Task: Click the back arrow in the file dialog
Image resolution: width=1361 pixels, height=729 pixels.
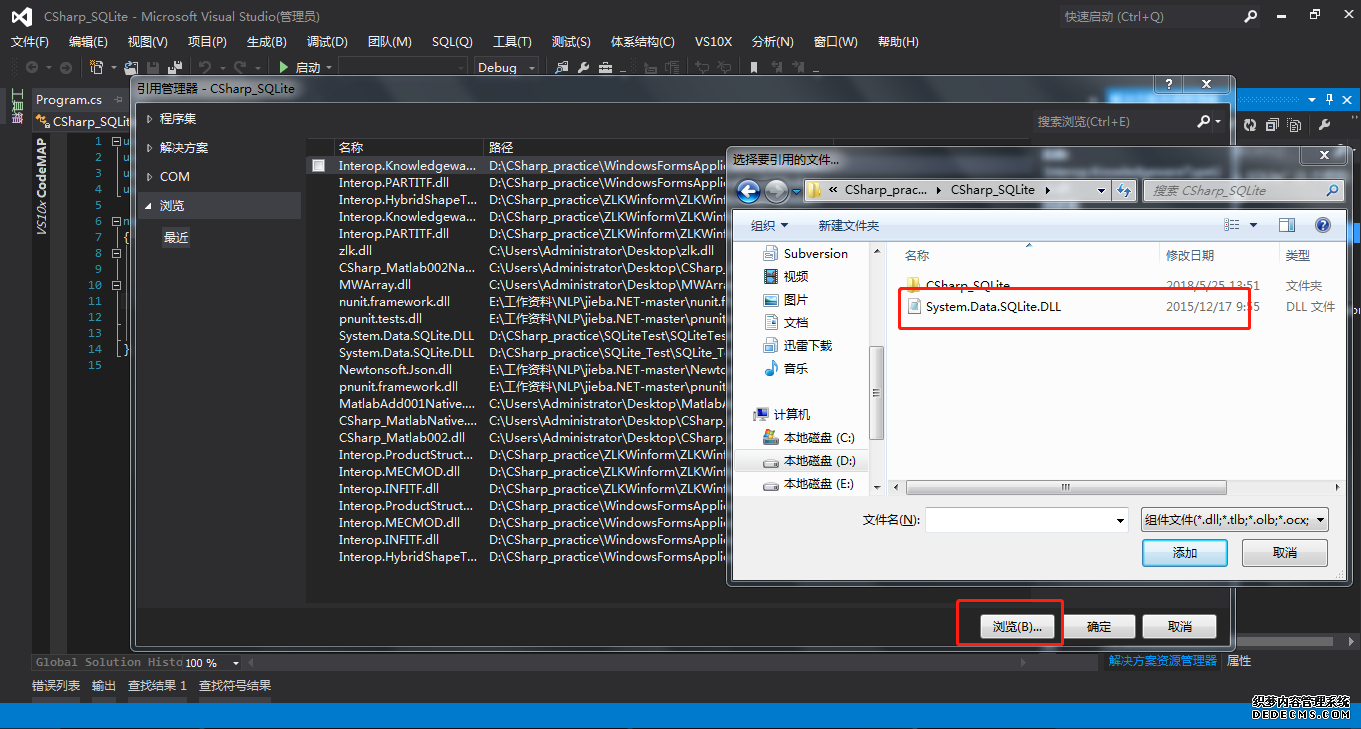Action: (748, 191)
